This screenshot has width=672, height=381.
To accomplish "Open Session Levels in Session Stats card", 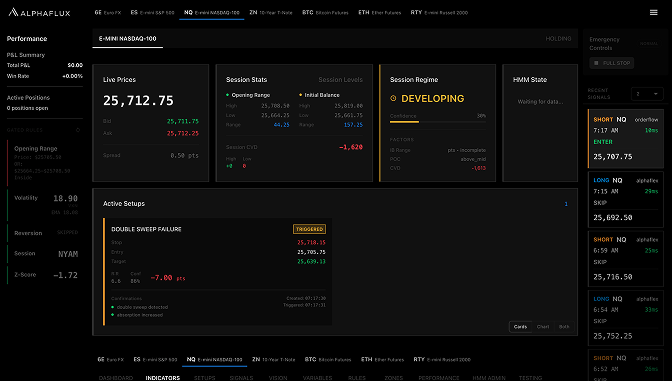I will click(340, 80).
